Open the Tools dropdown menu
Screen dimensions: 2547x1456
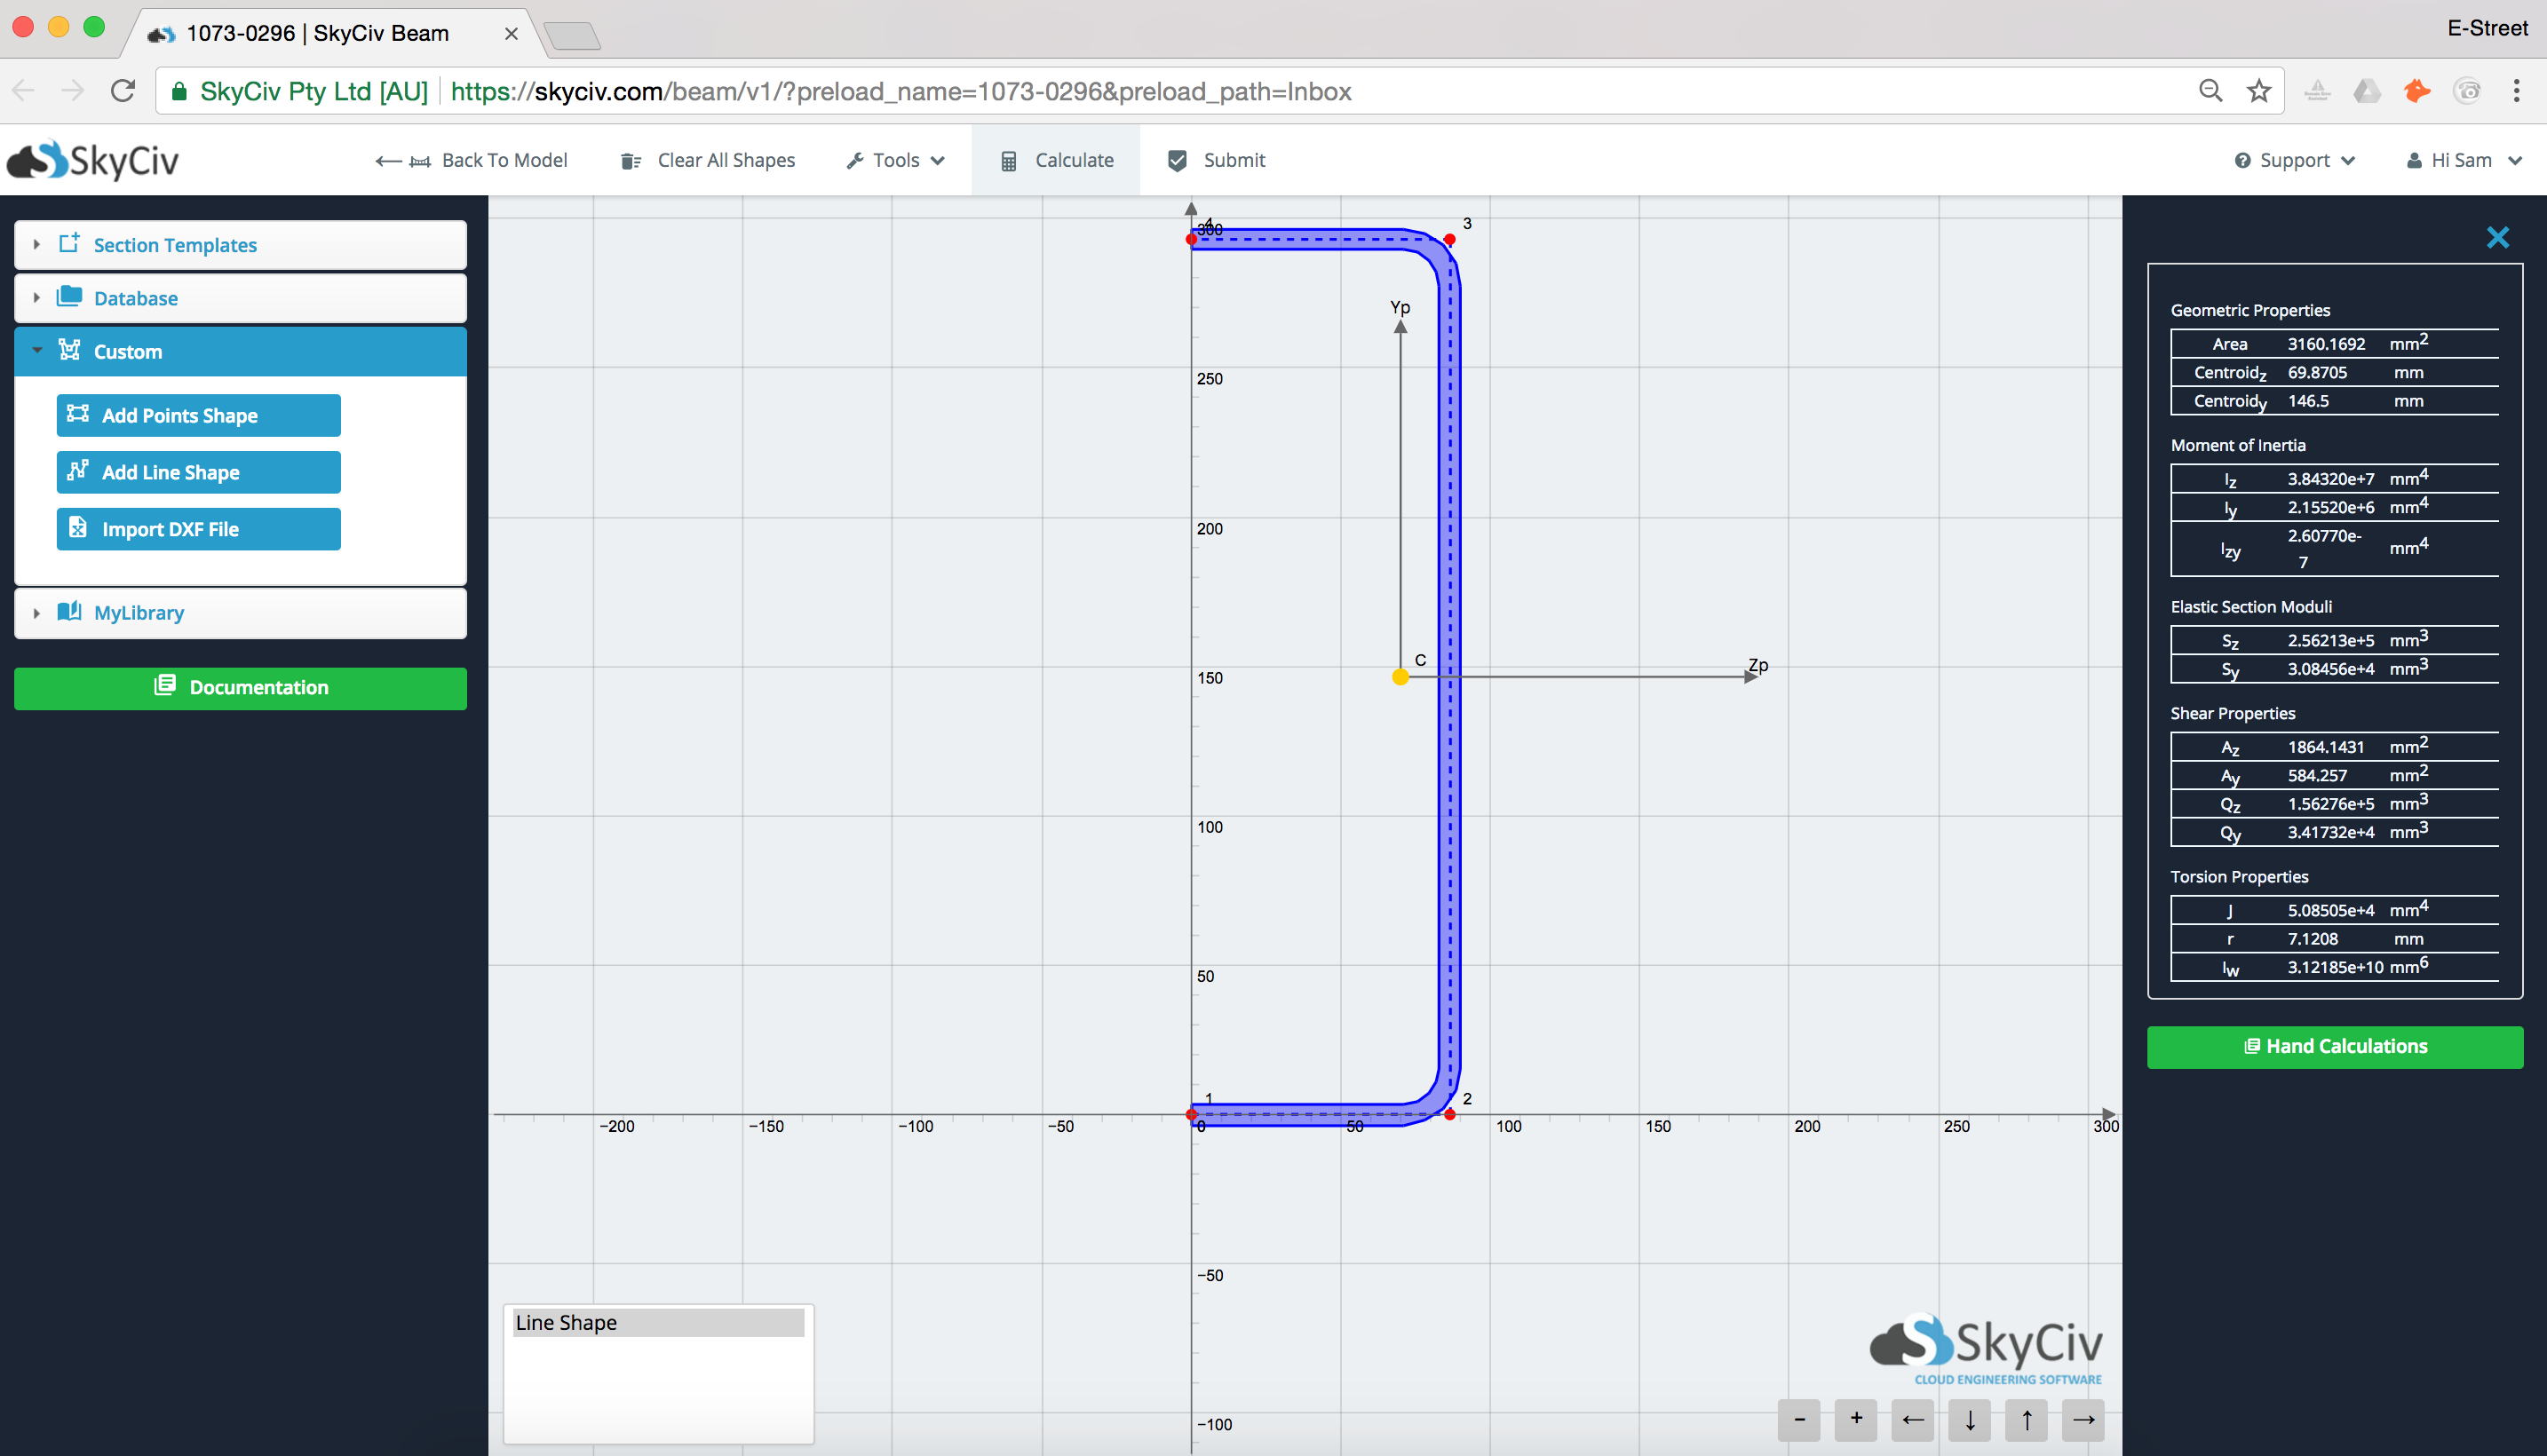pyautogui.click(x=895, y=160)
